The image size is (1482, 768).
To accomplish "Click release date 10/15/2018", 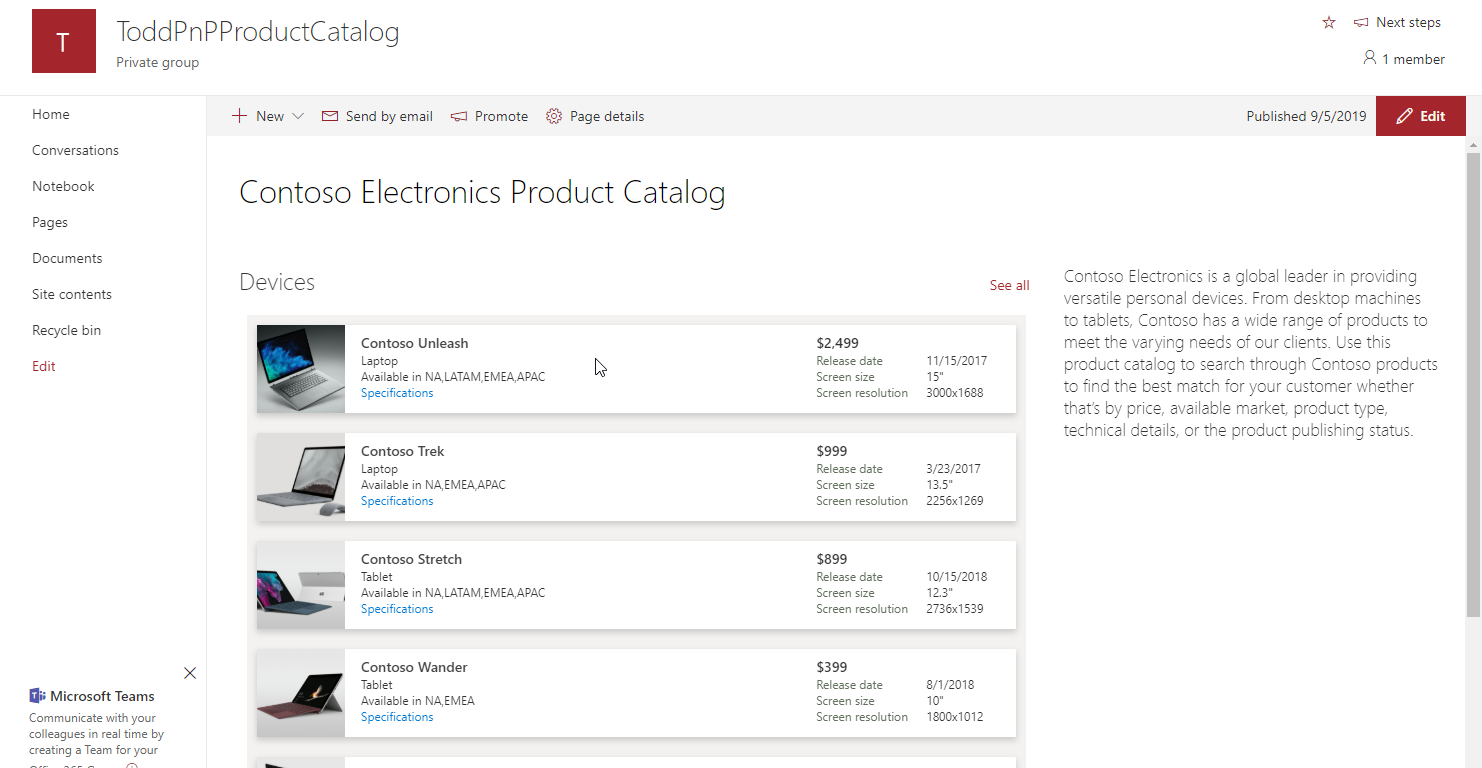I will pos(957,577).
